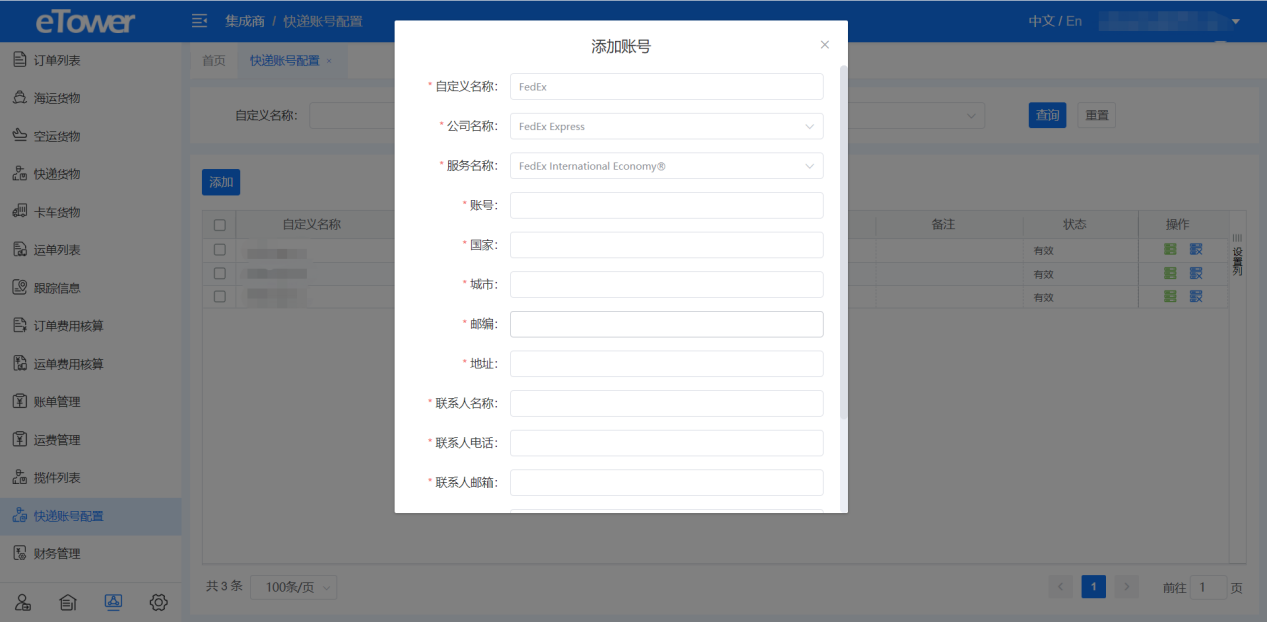1267x622 pixels.
Task: Click the blue action icon in third table row
Action: click(1196, 297)
